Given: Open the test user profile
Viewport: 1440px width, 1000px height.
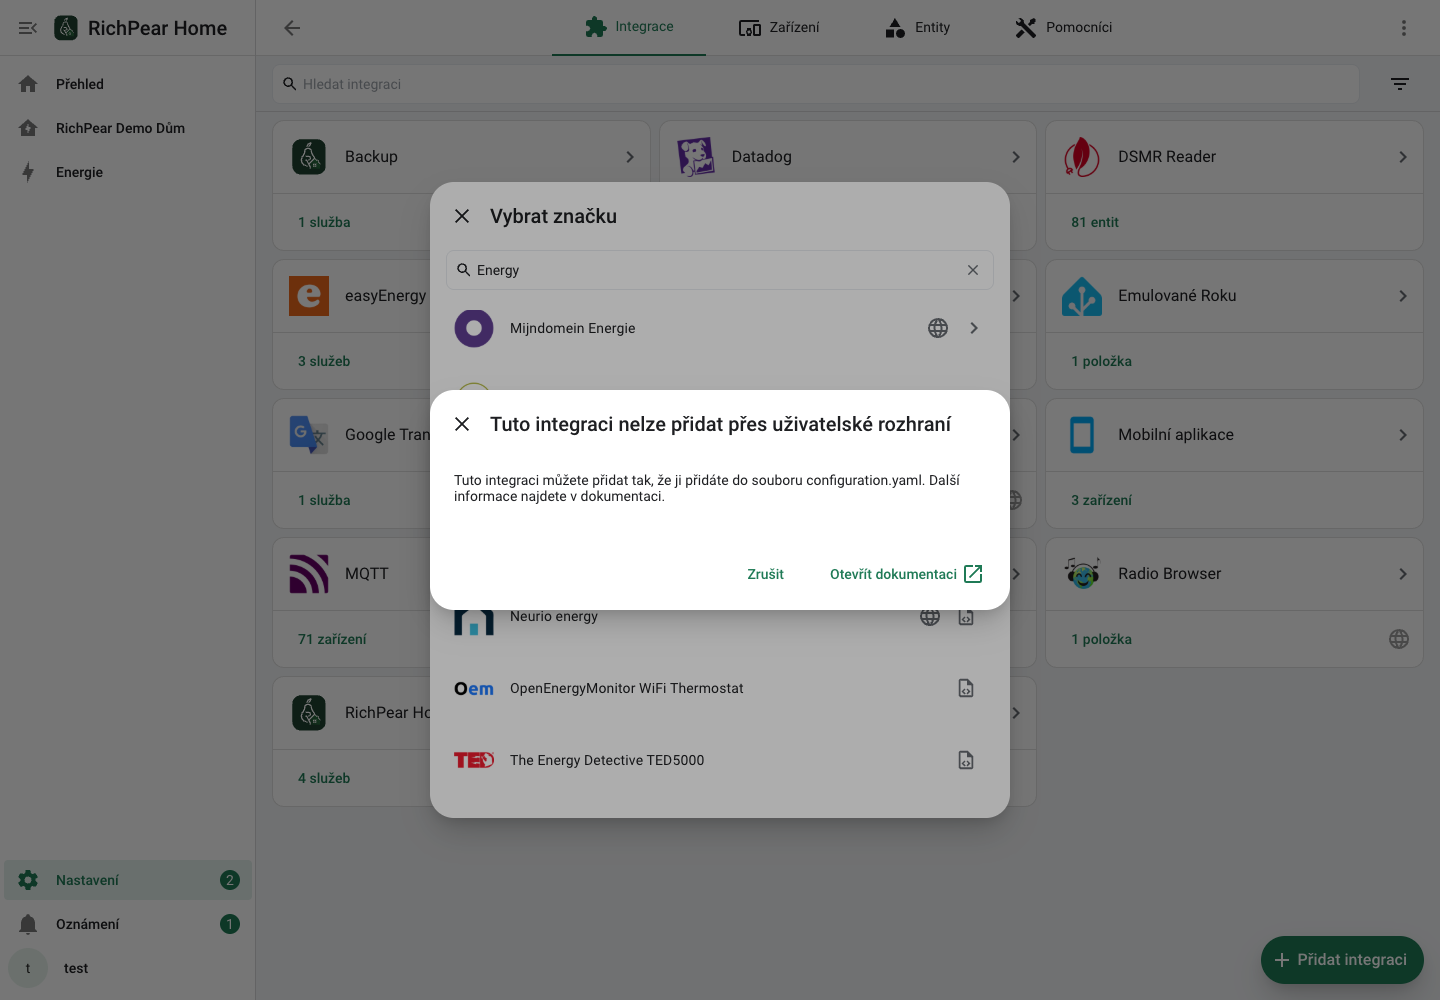Looking at the screenshot, I should tap(128, 968).
